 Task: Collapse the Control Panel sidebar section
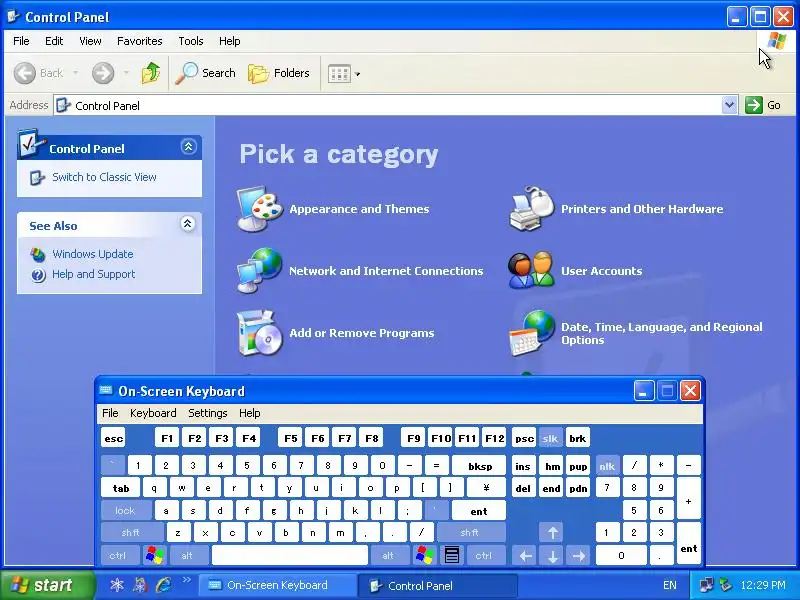click(x=188, y=147)
